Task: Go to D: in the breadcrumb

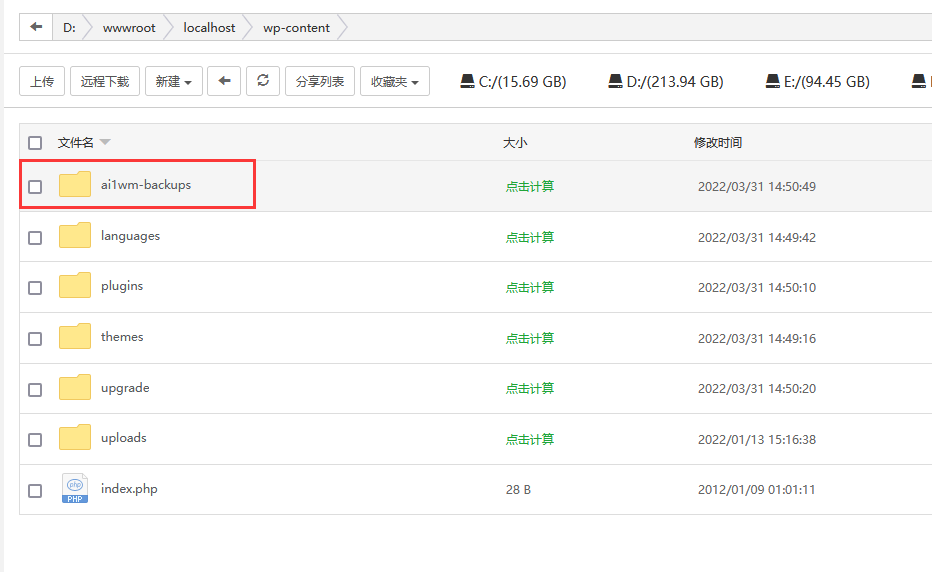Action: click(x=70, y=27)
